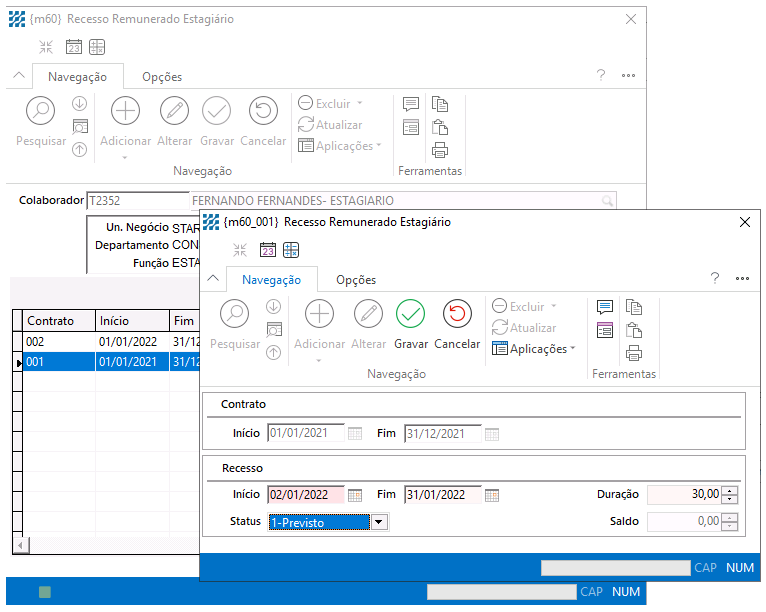
Task: Switch to Opções tab in front window
Action: (356, 280)
